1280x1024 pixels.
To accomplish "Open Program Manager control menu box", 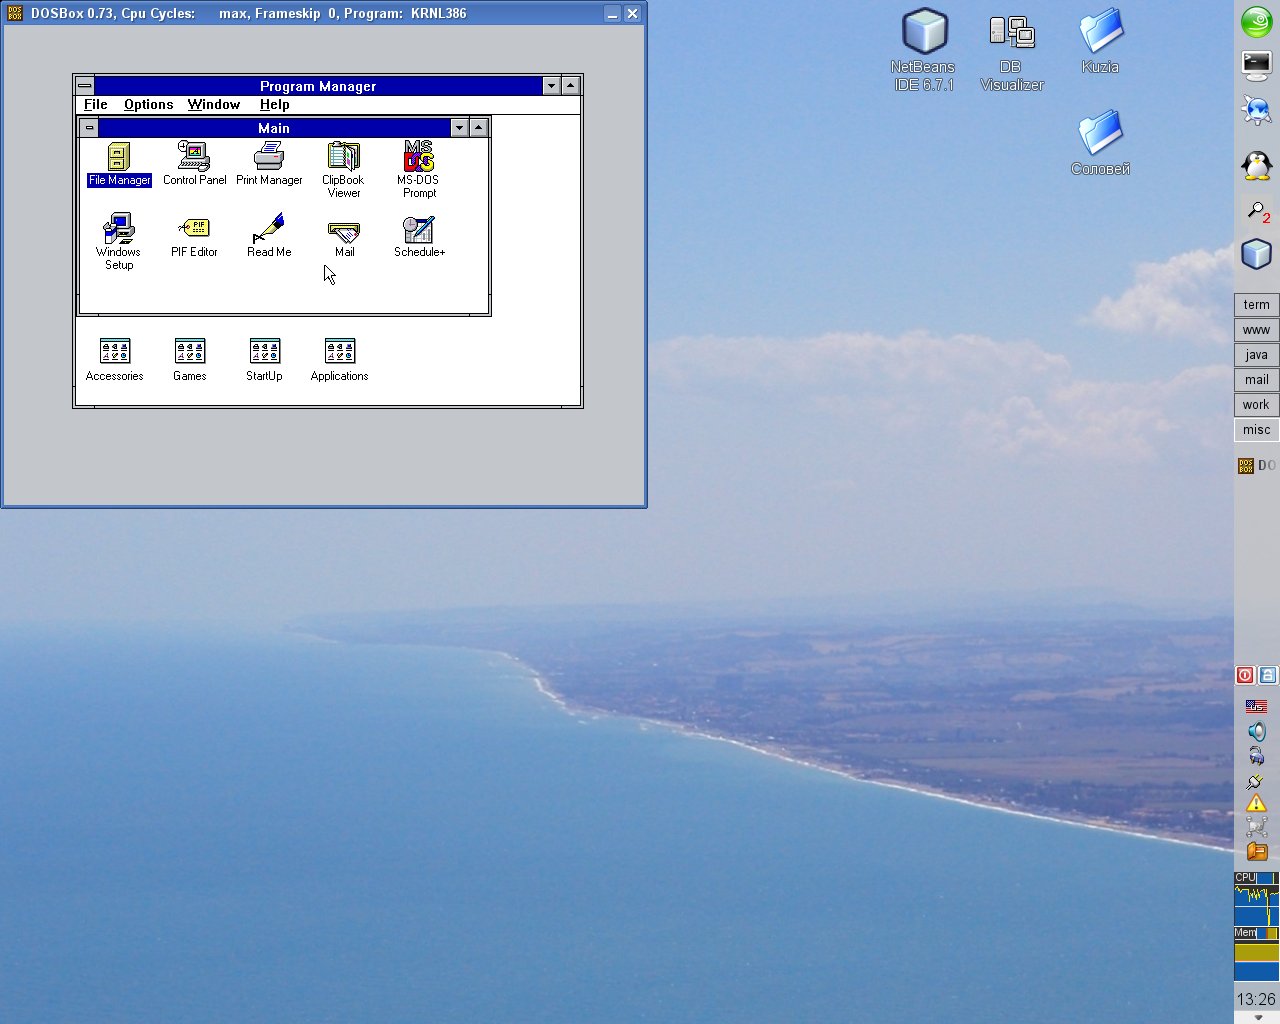I will click(x=85, y=86).
